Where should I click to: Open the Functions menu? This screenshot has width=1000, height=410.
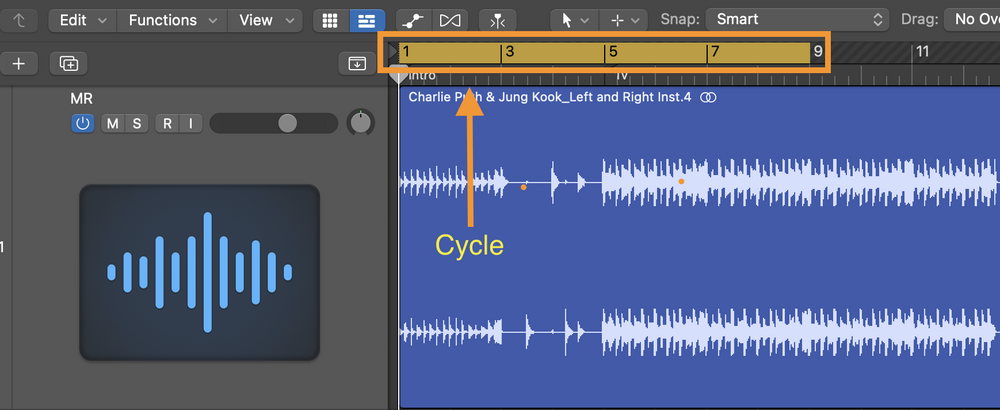point(171,20)
